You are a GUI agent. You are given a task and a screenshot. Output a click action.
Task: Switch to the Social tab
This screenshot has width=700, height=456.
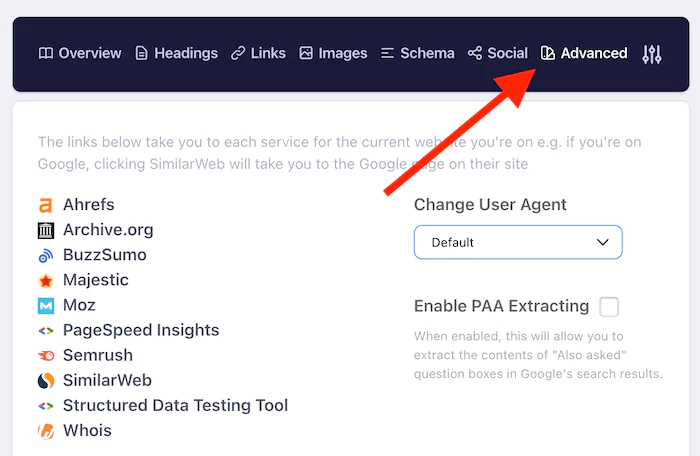tap(498, 54)
